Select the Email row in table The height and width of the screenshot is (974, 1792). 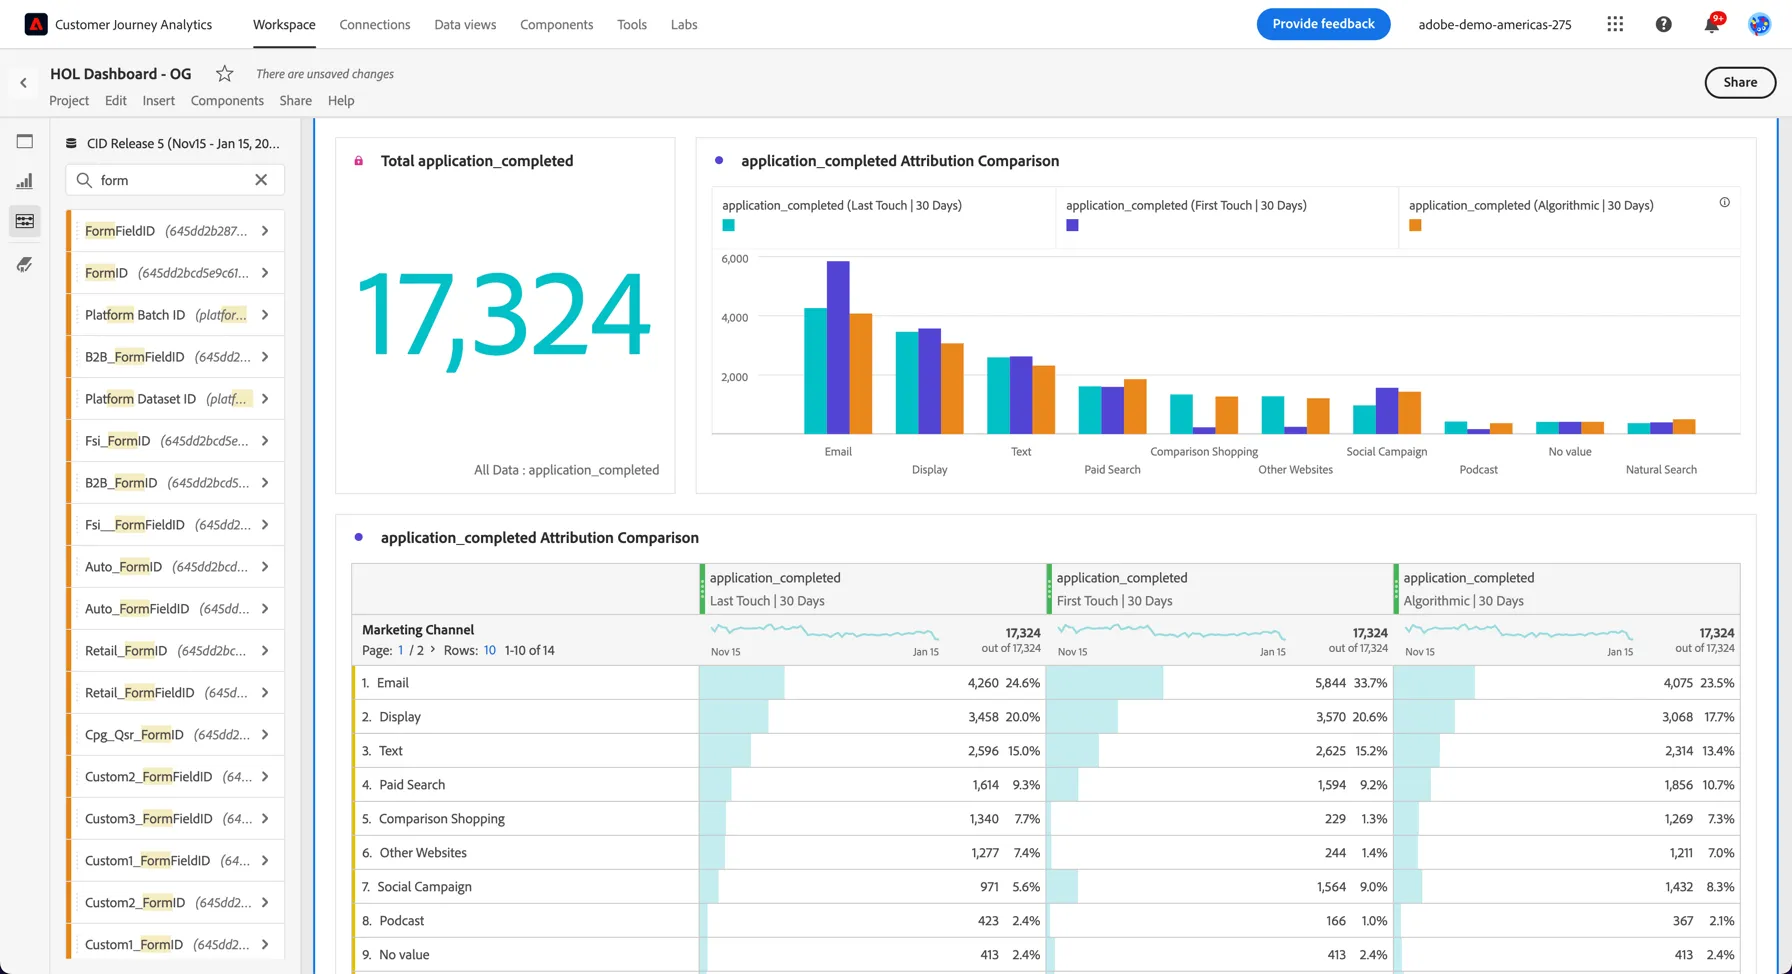526,683
